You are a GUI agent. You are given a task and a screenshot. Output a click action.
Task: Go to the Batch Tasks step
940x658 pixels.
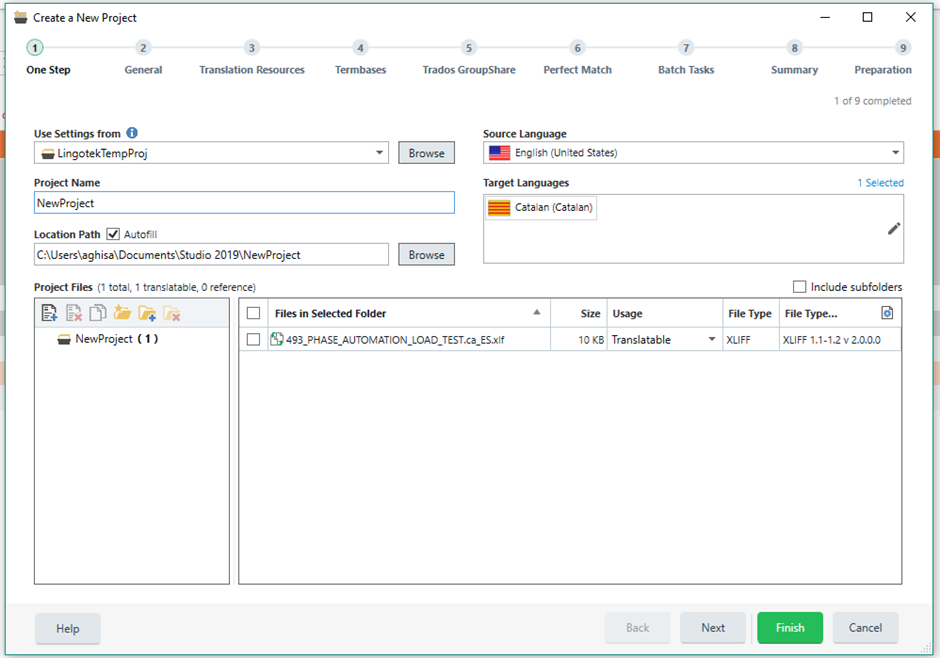[x=686, y=58]
